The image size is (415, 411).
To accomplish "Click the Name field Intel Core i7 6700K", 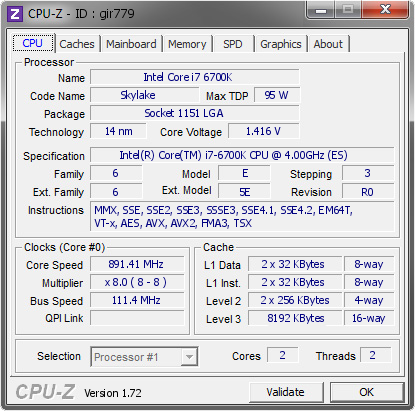I will [x=195, y=77].
